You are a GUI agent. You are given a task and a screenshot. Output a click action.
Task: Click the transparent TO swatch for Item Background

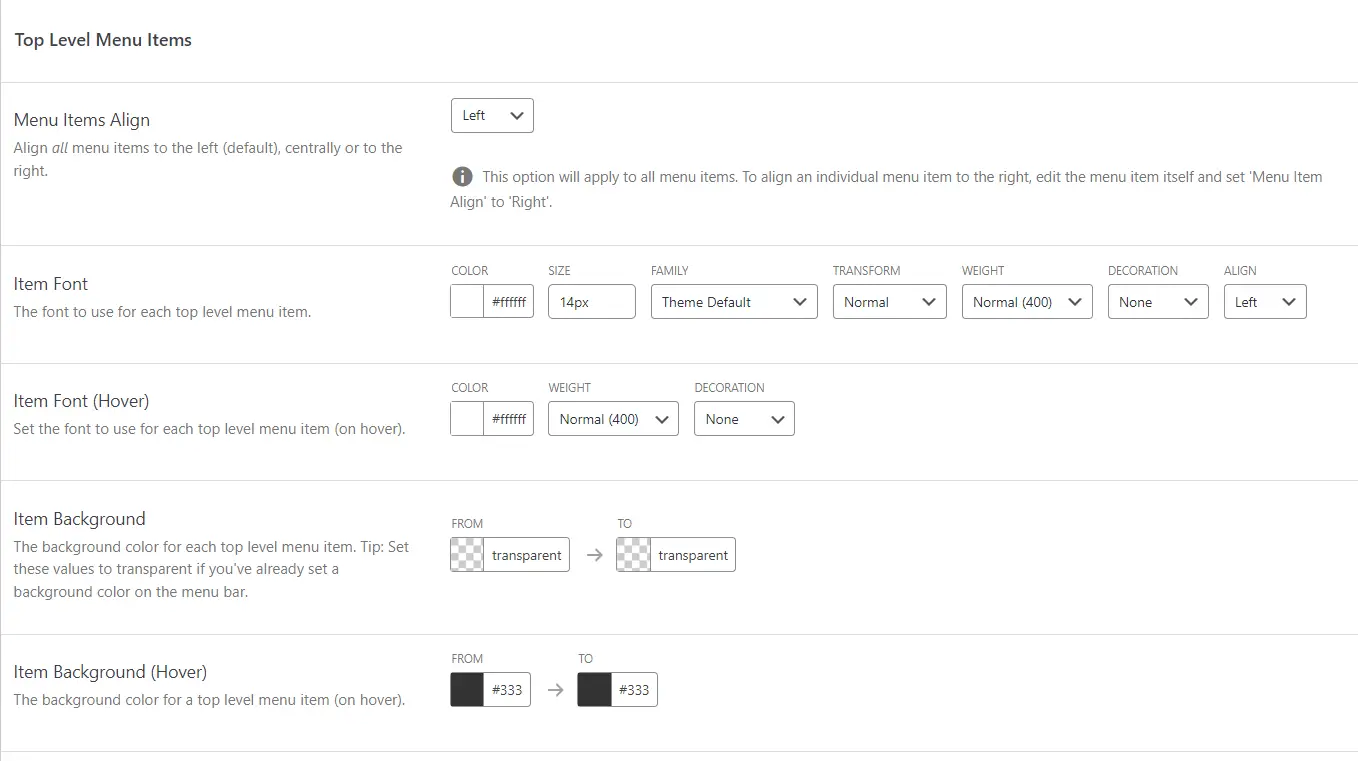coord(634,555)
